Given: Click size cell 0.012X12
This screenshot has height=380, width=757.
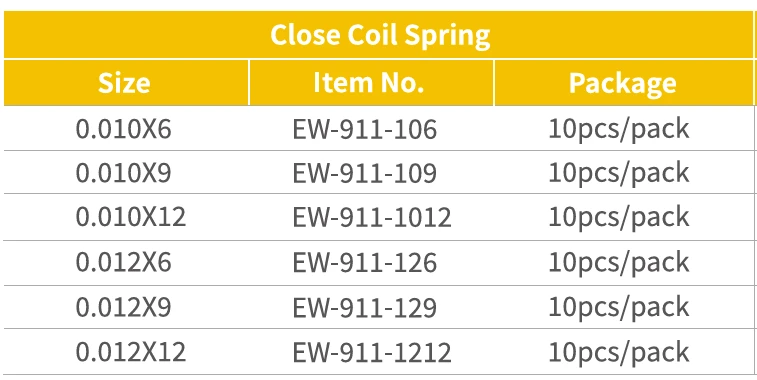Looking at the screenshot, I should tap(131, 352).
